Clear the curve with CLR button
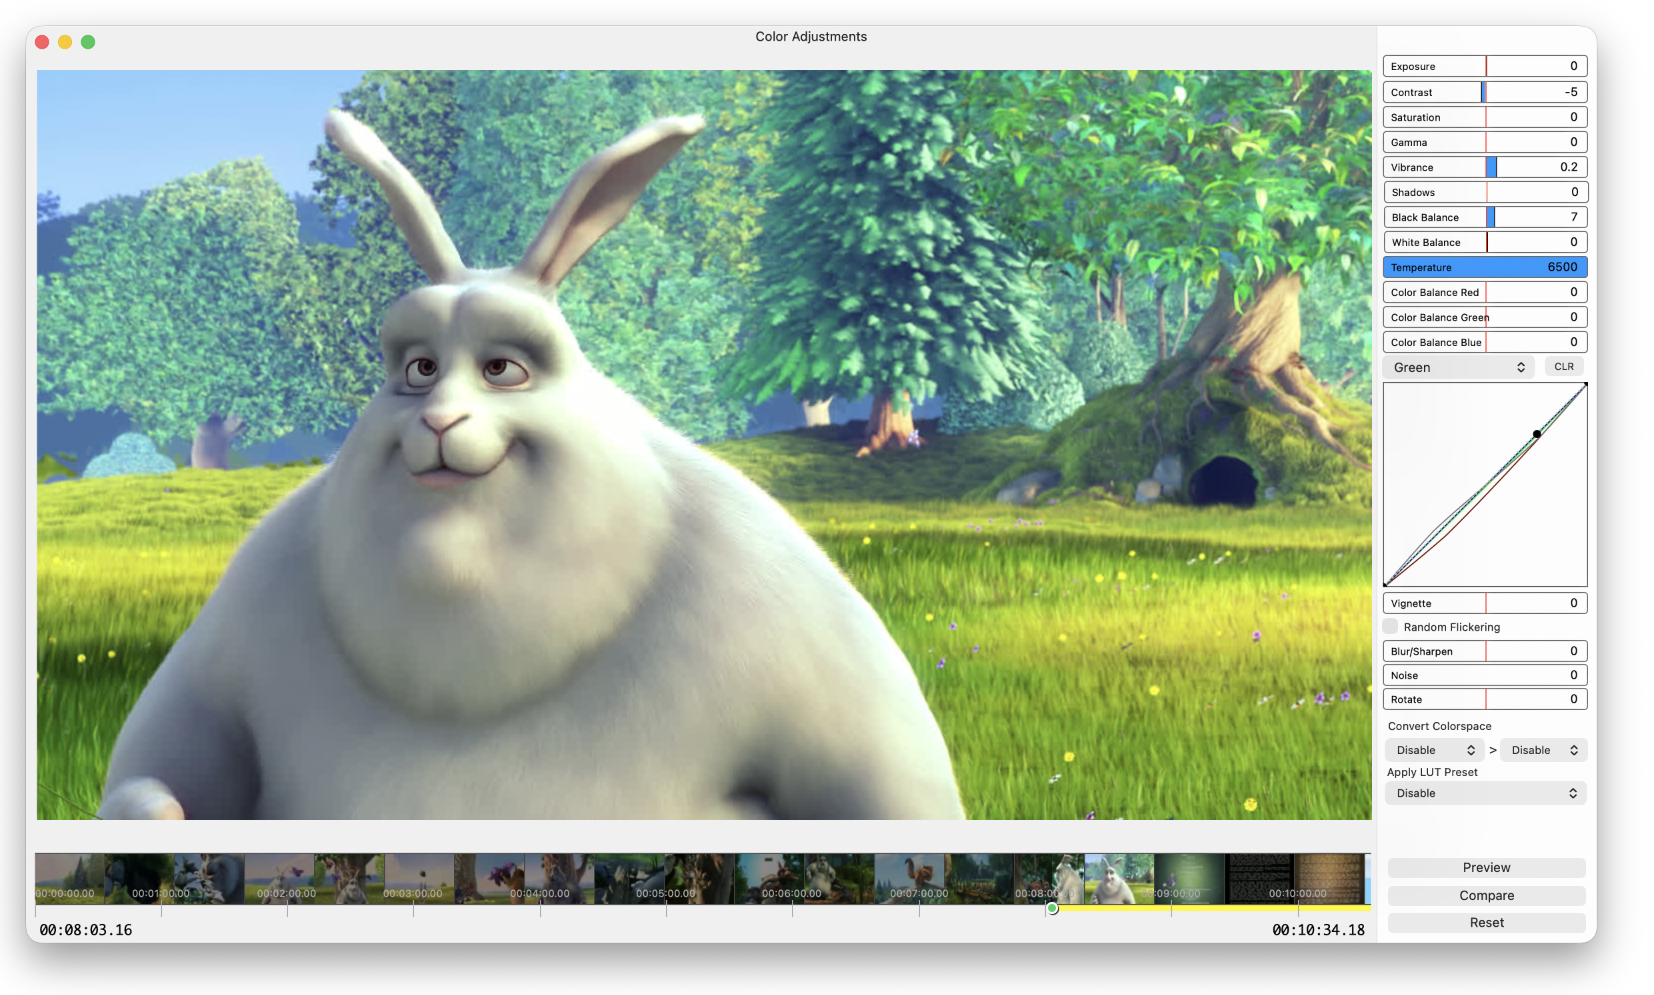 [x=1564, y=367]
